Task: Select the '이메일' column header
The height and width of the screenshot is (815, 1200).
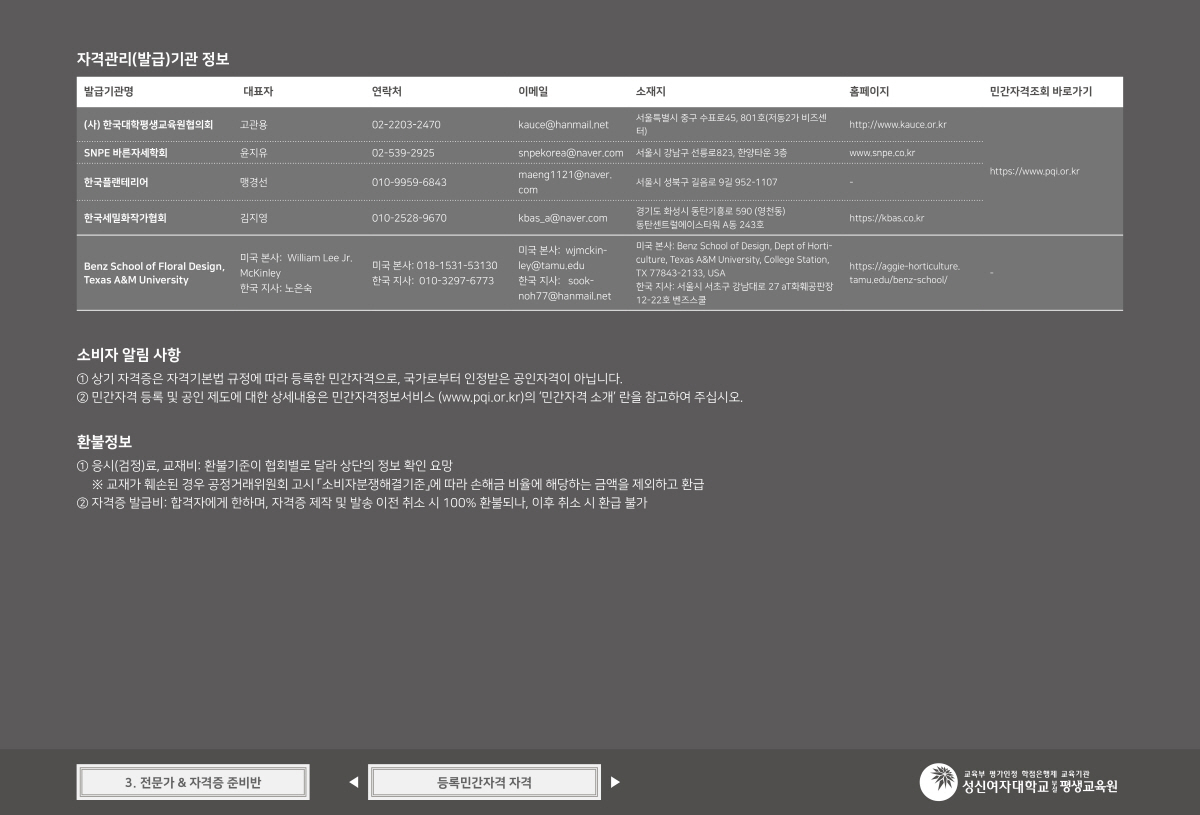Action: tap(533, 92)
